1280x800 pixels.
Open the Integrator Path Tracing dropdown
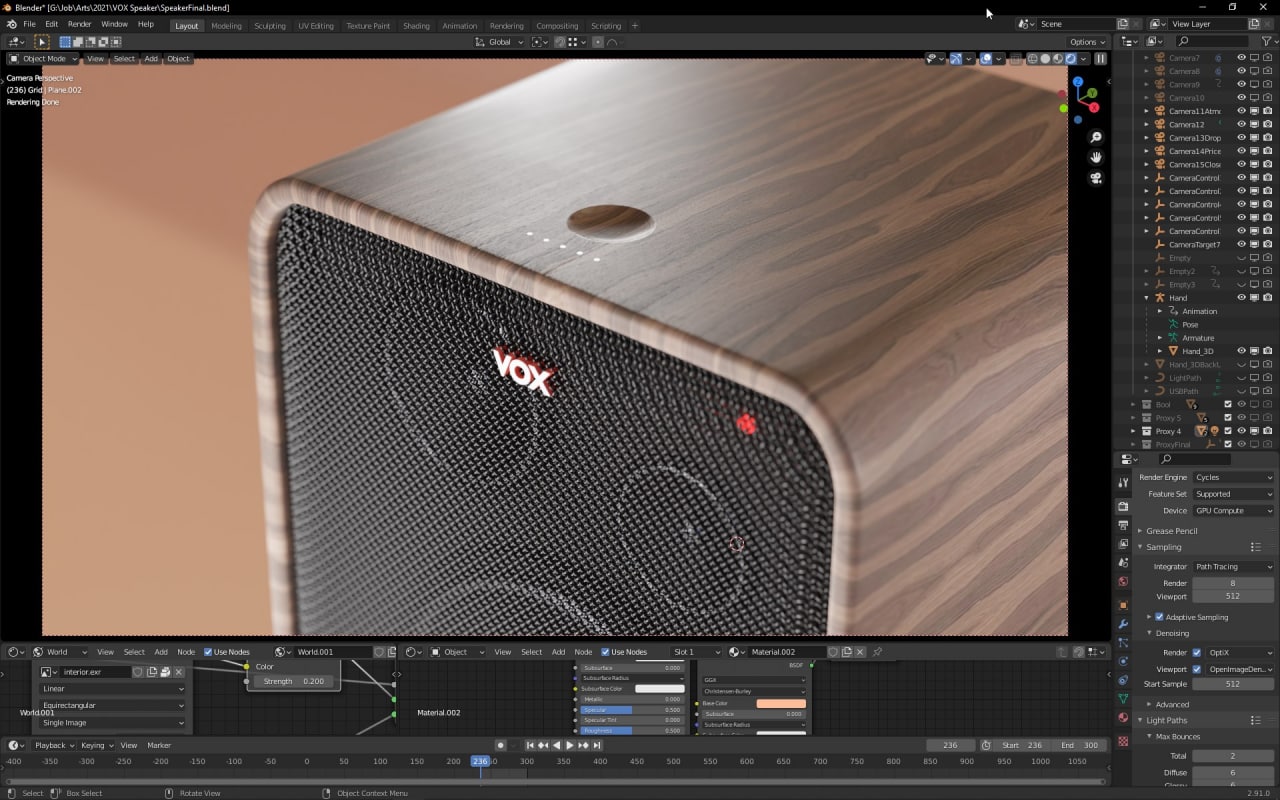1233,567
